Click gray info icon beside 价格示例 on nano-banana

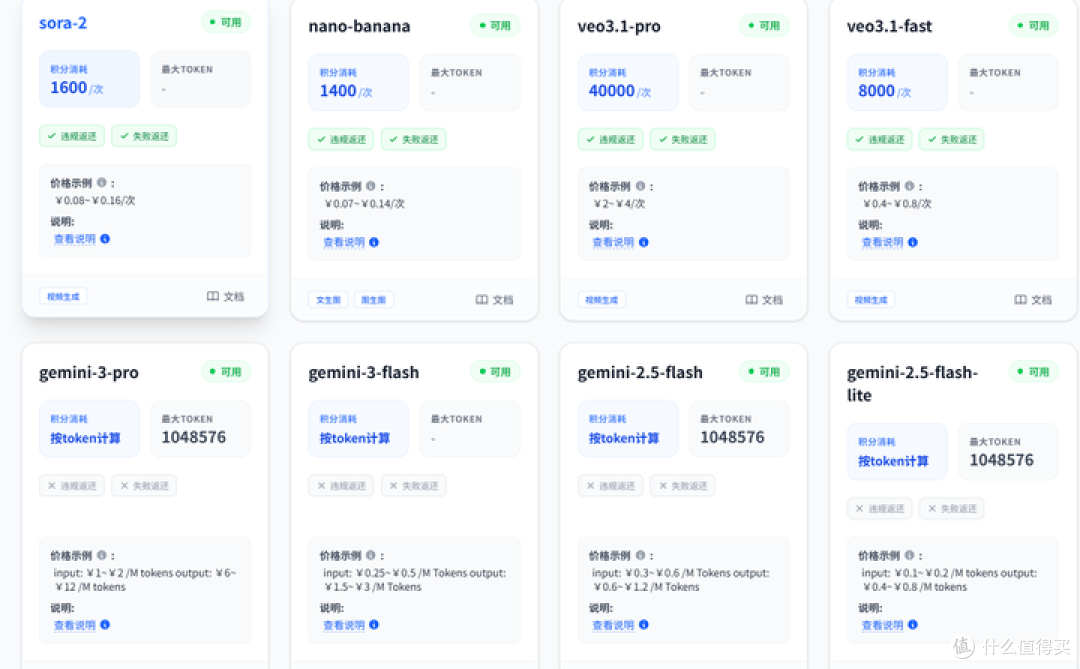pos(371,186)
